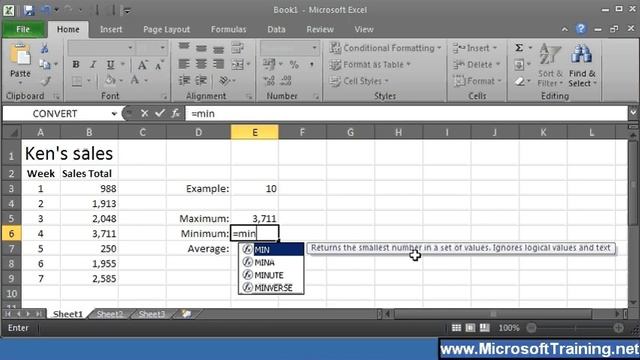Toggle Center text alignment
Viewport: 640px width, 360px height.
click(201, 64)
